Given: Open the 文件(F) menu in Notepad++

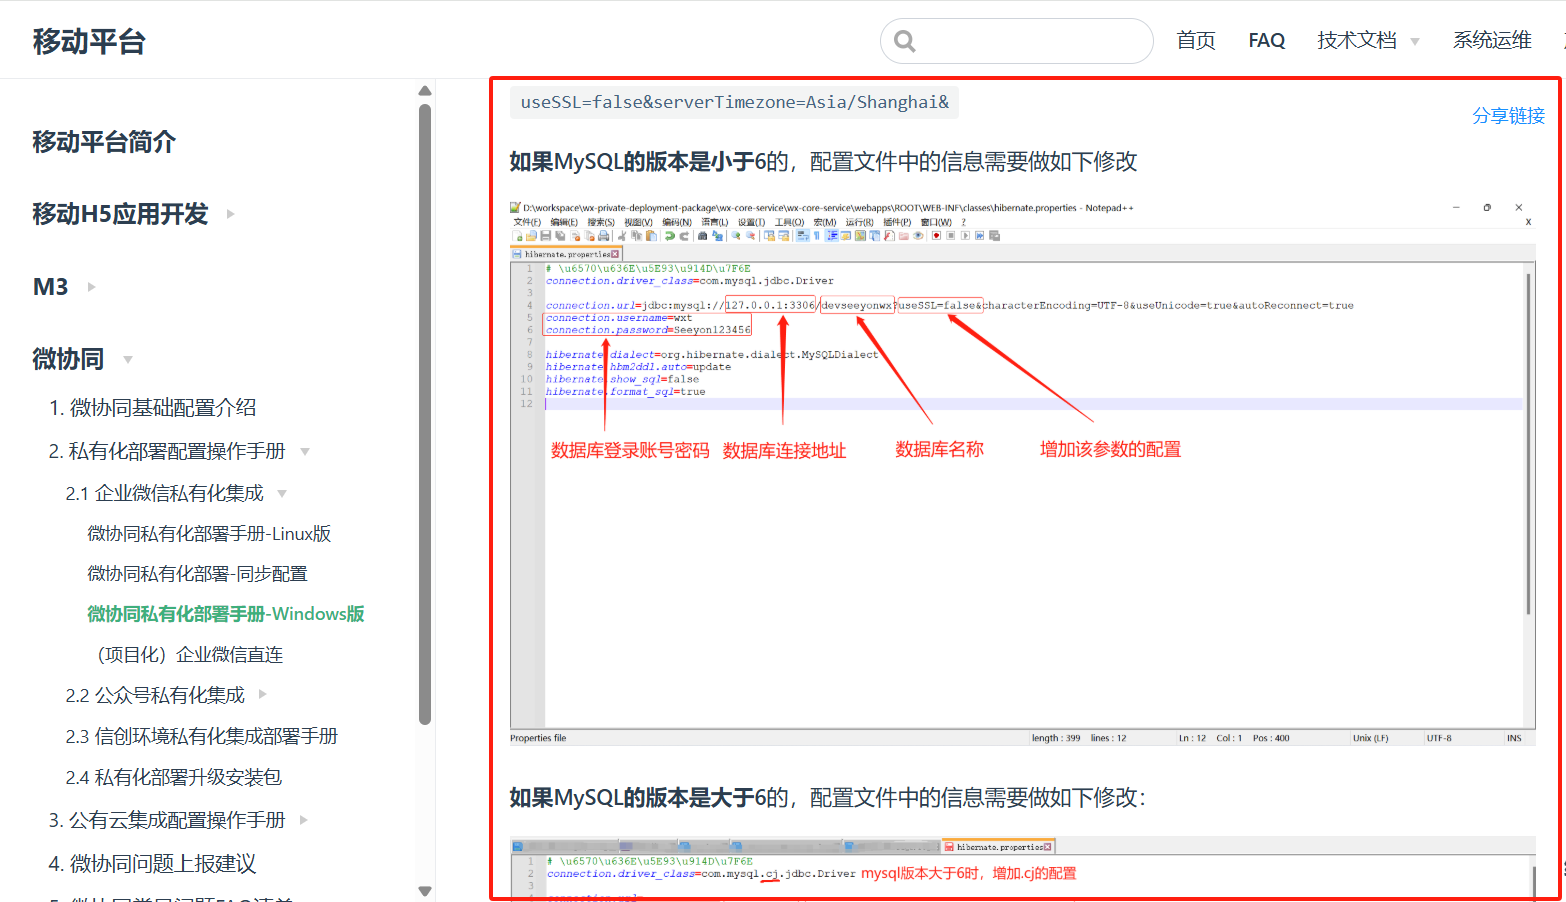Looking at the screenshot, I should coord(525,221).
